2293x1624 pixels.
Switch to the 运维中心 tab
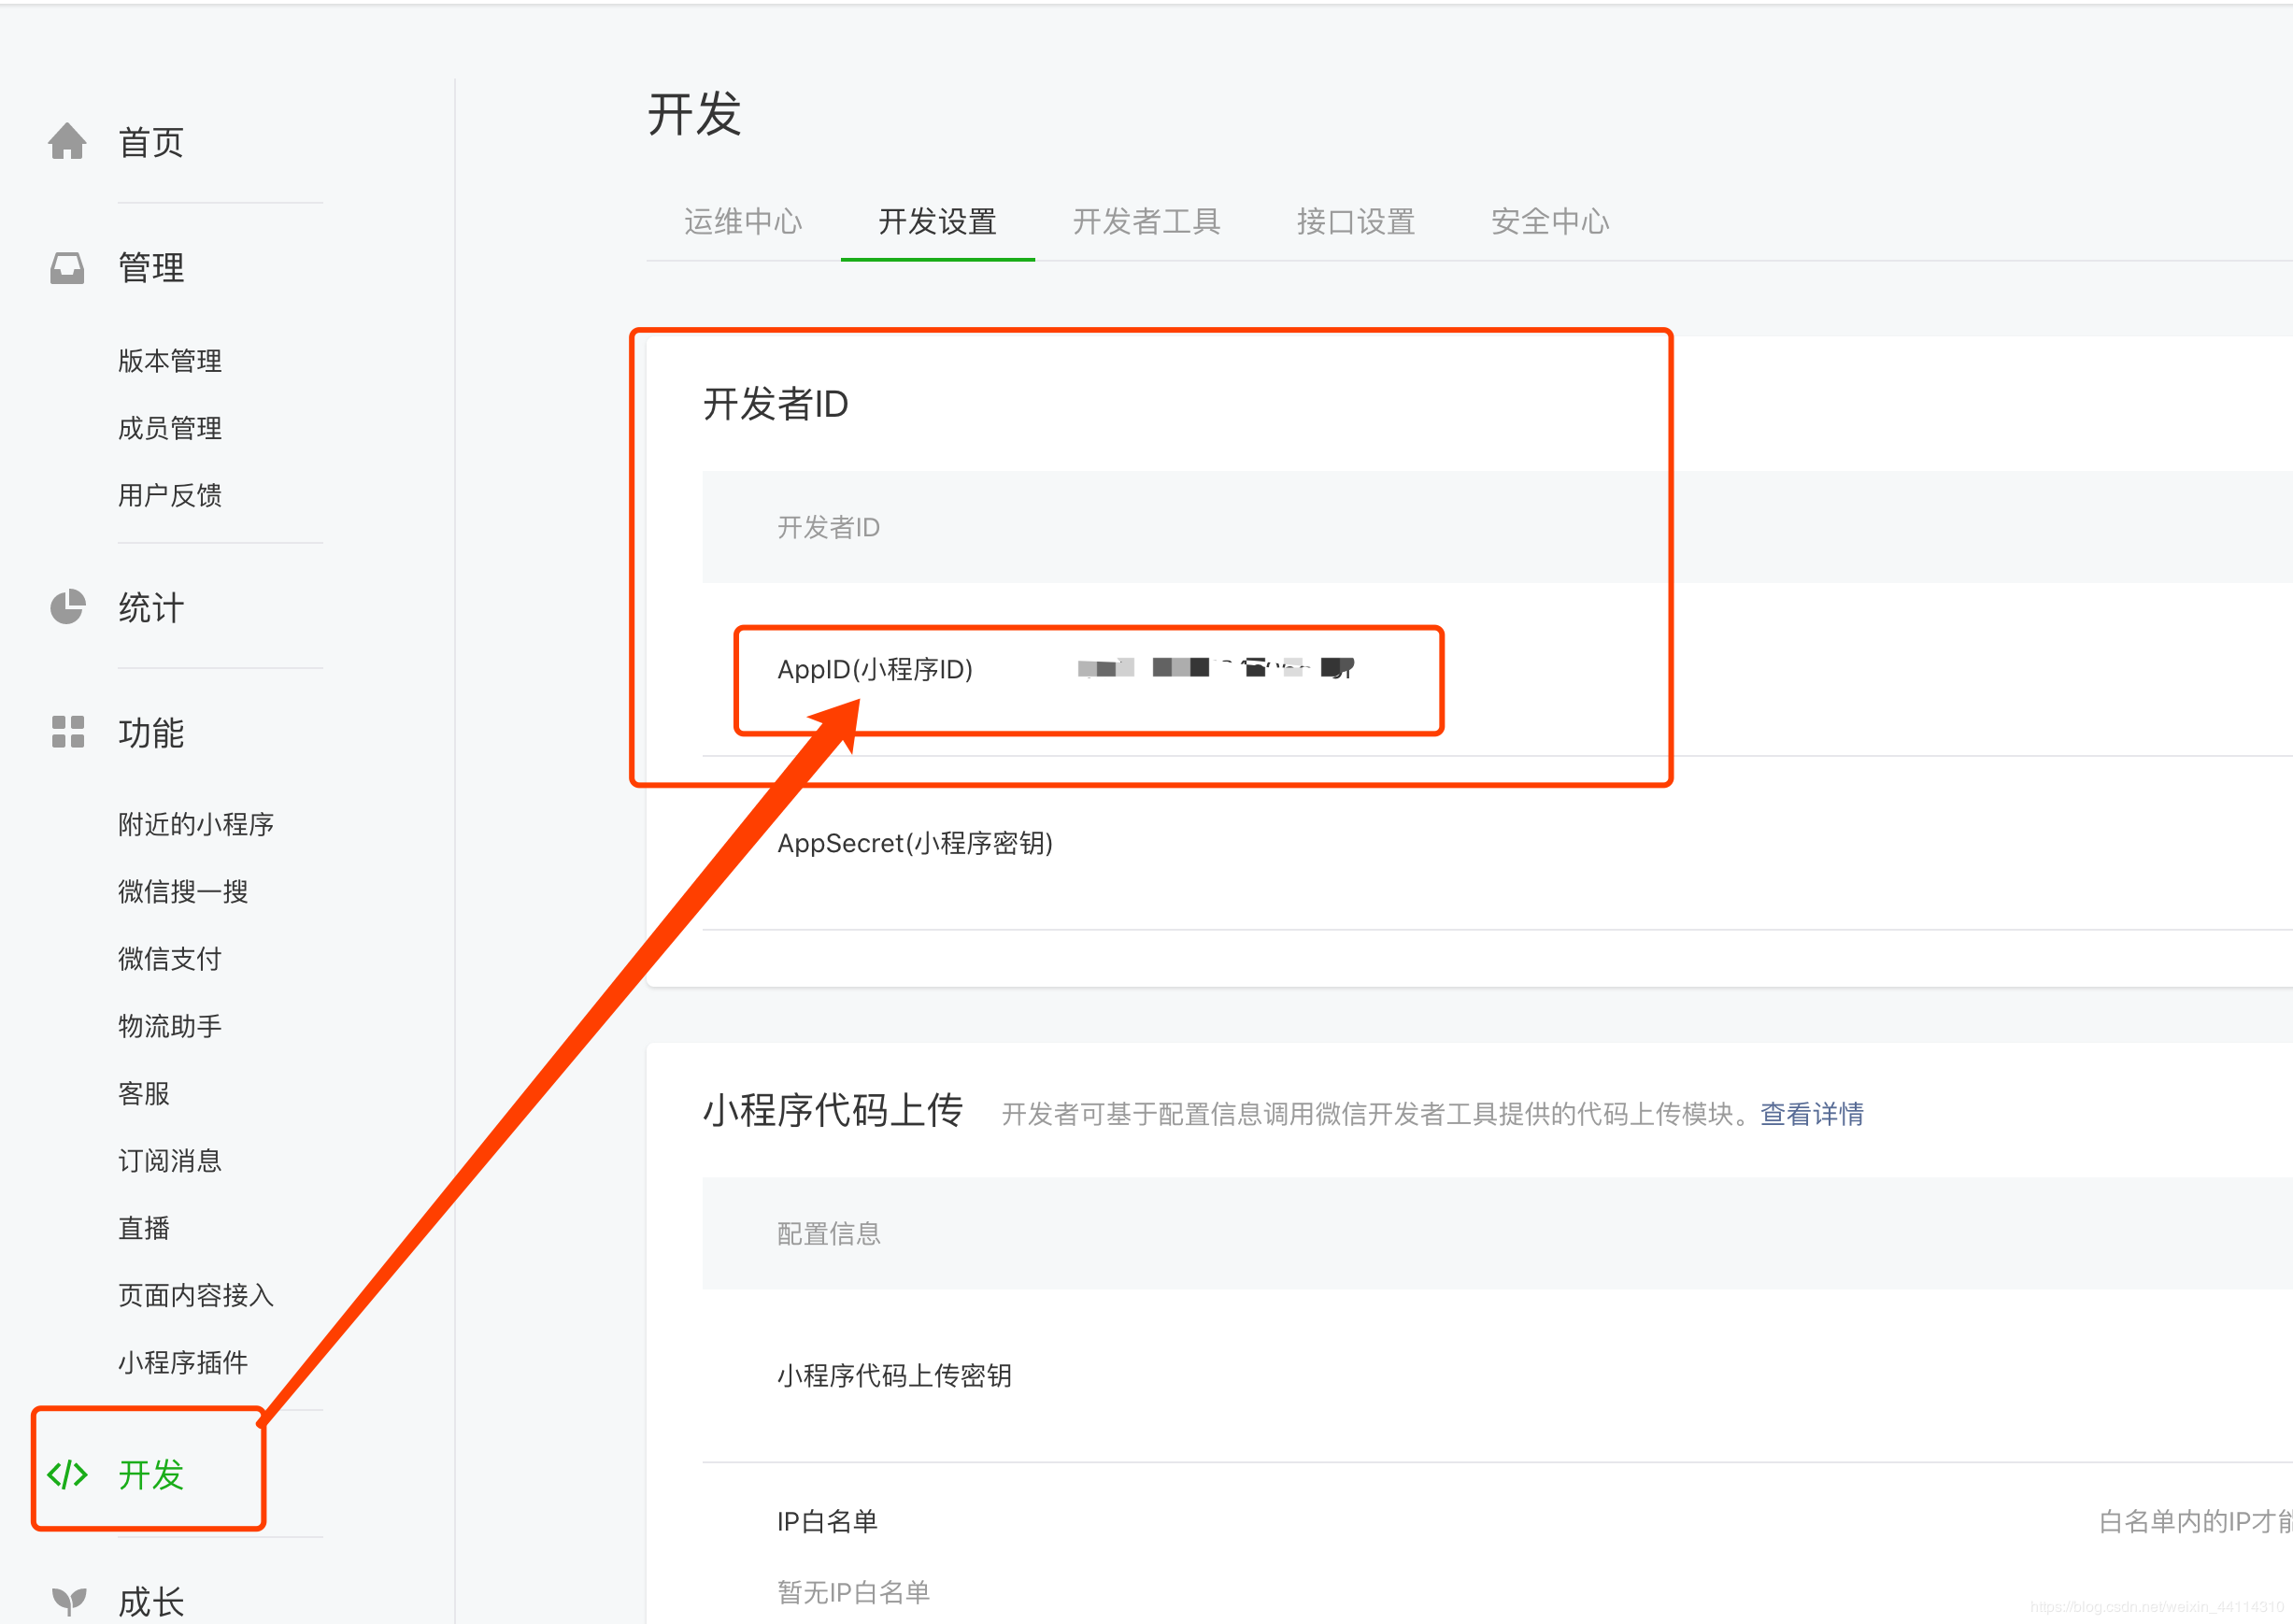[742, 221]
